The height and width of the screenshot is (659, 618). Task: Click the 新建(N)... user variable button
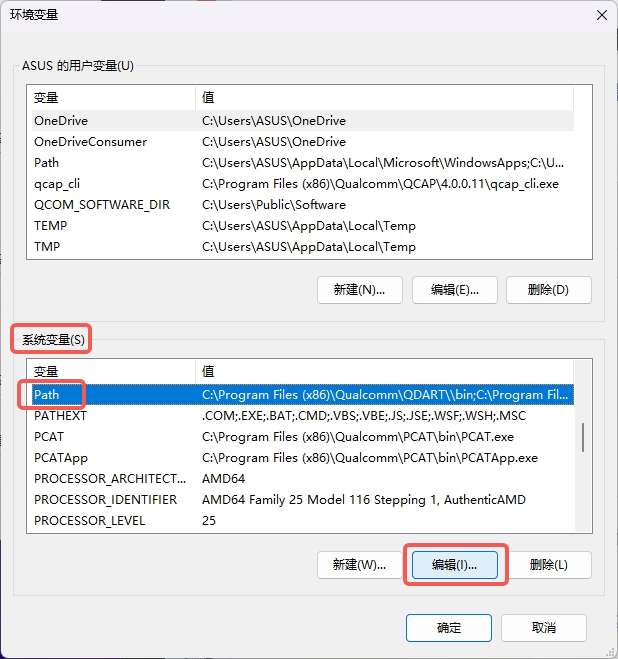359,290
